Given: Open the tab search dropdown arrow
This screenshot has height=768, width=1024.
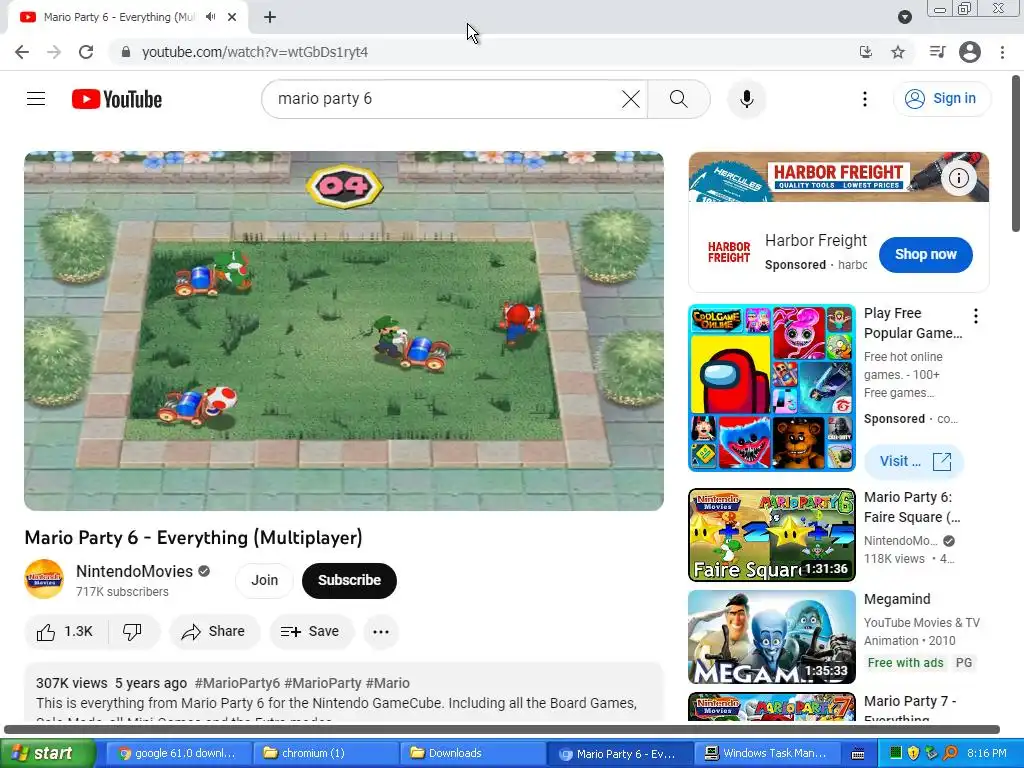Looking at the screenshot, I should [x=904, y=17].
